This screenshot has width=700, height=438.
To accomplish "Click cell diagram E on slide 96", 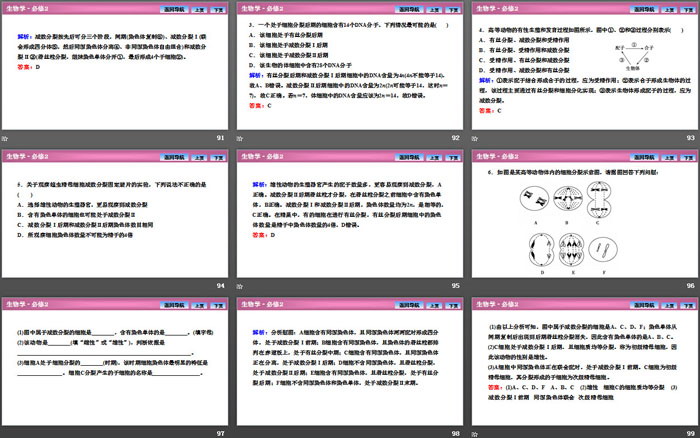I will [571, 250].
